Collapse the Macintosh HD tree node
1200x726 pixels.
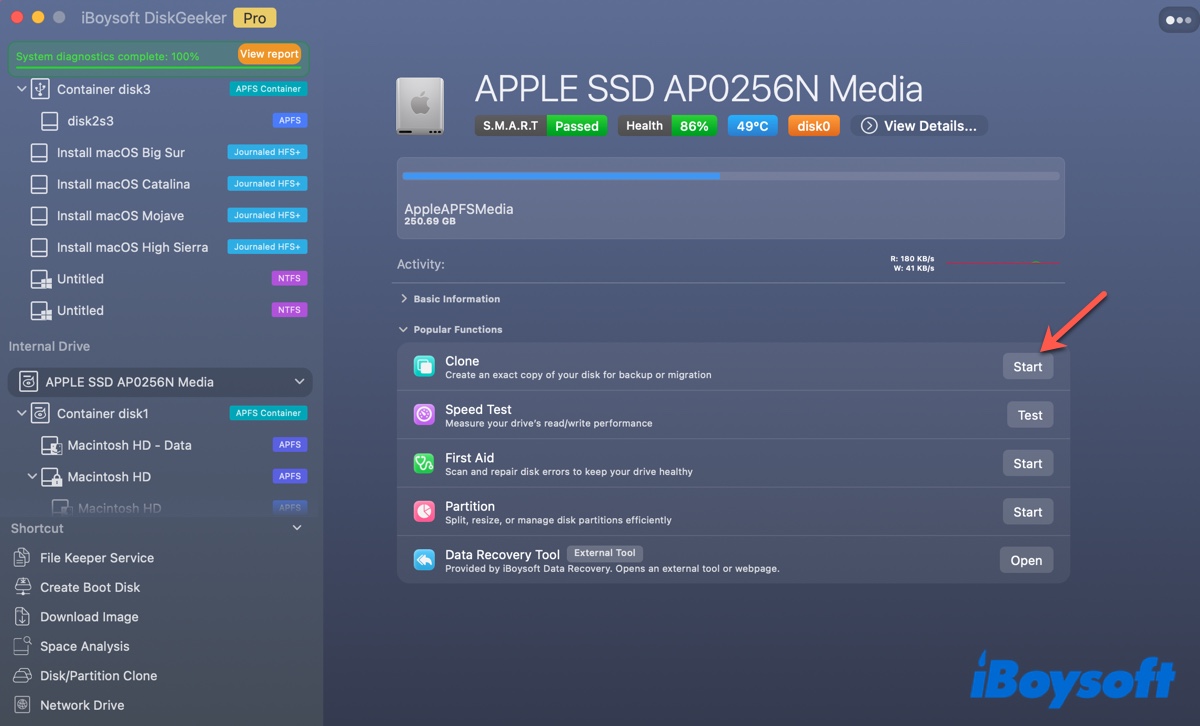coord(32,477)
